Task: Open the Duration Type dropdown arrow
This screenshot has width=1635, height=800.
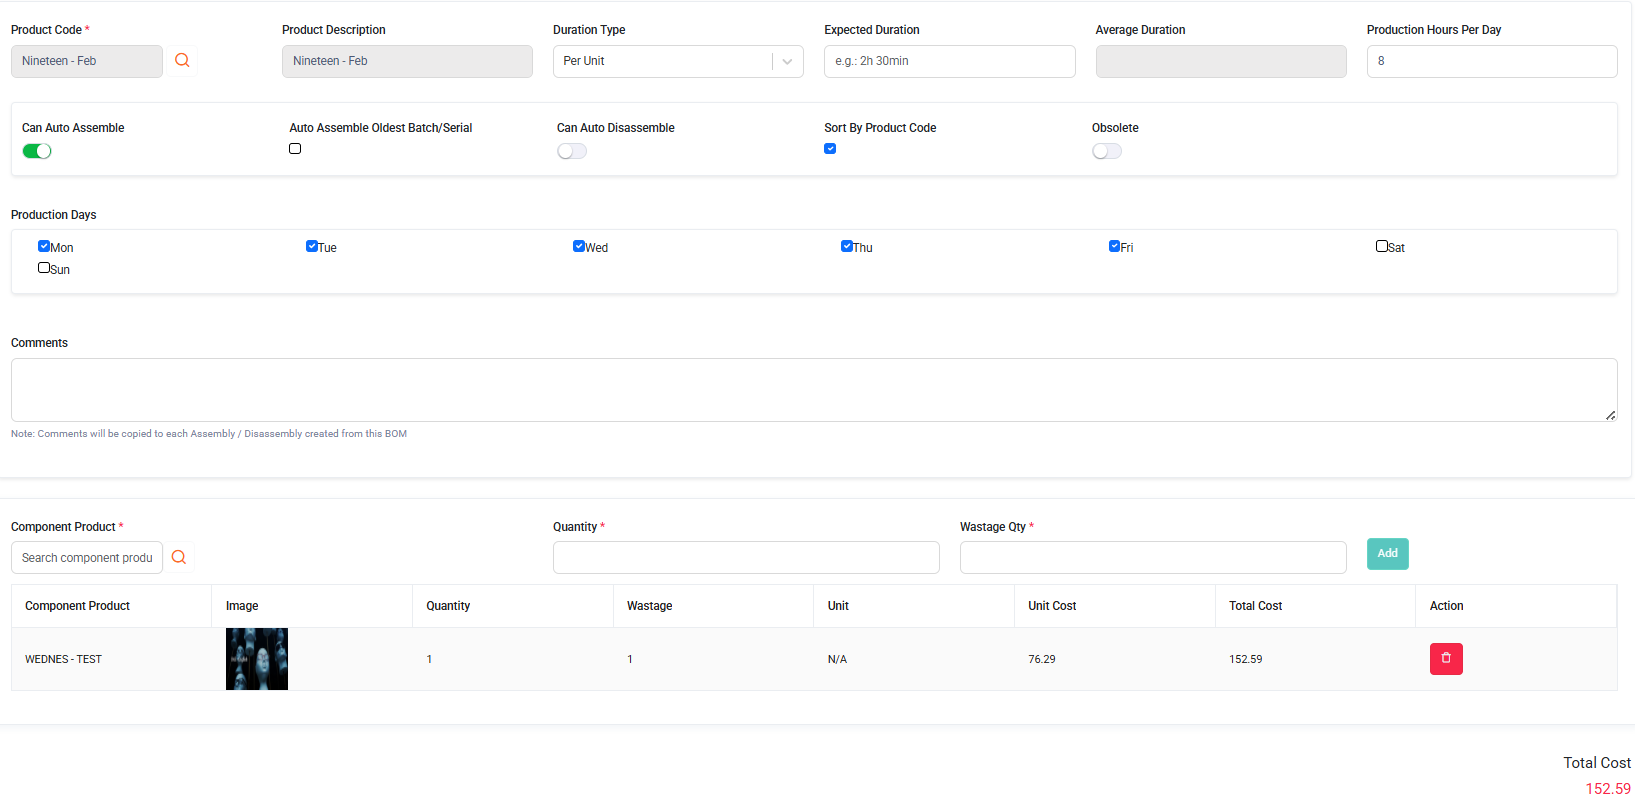Action: pyautogui.click(x=787, y=61)
